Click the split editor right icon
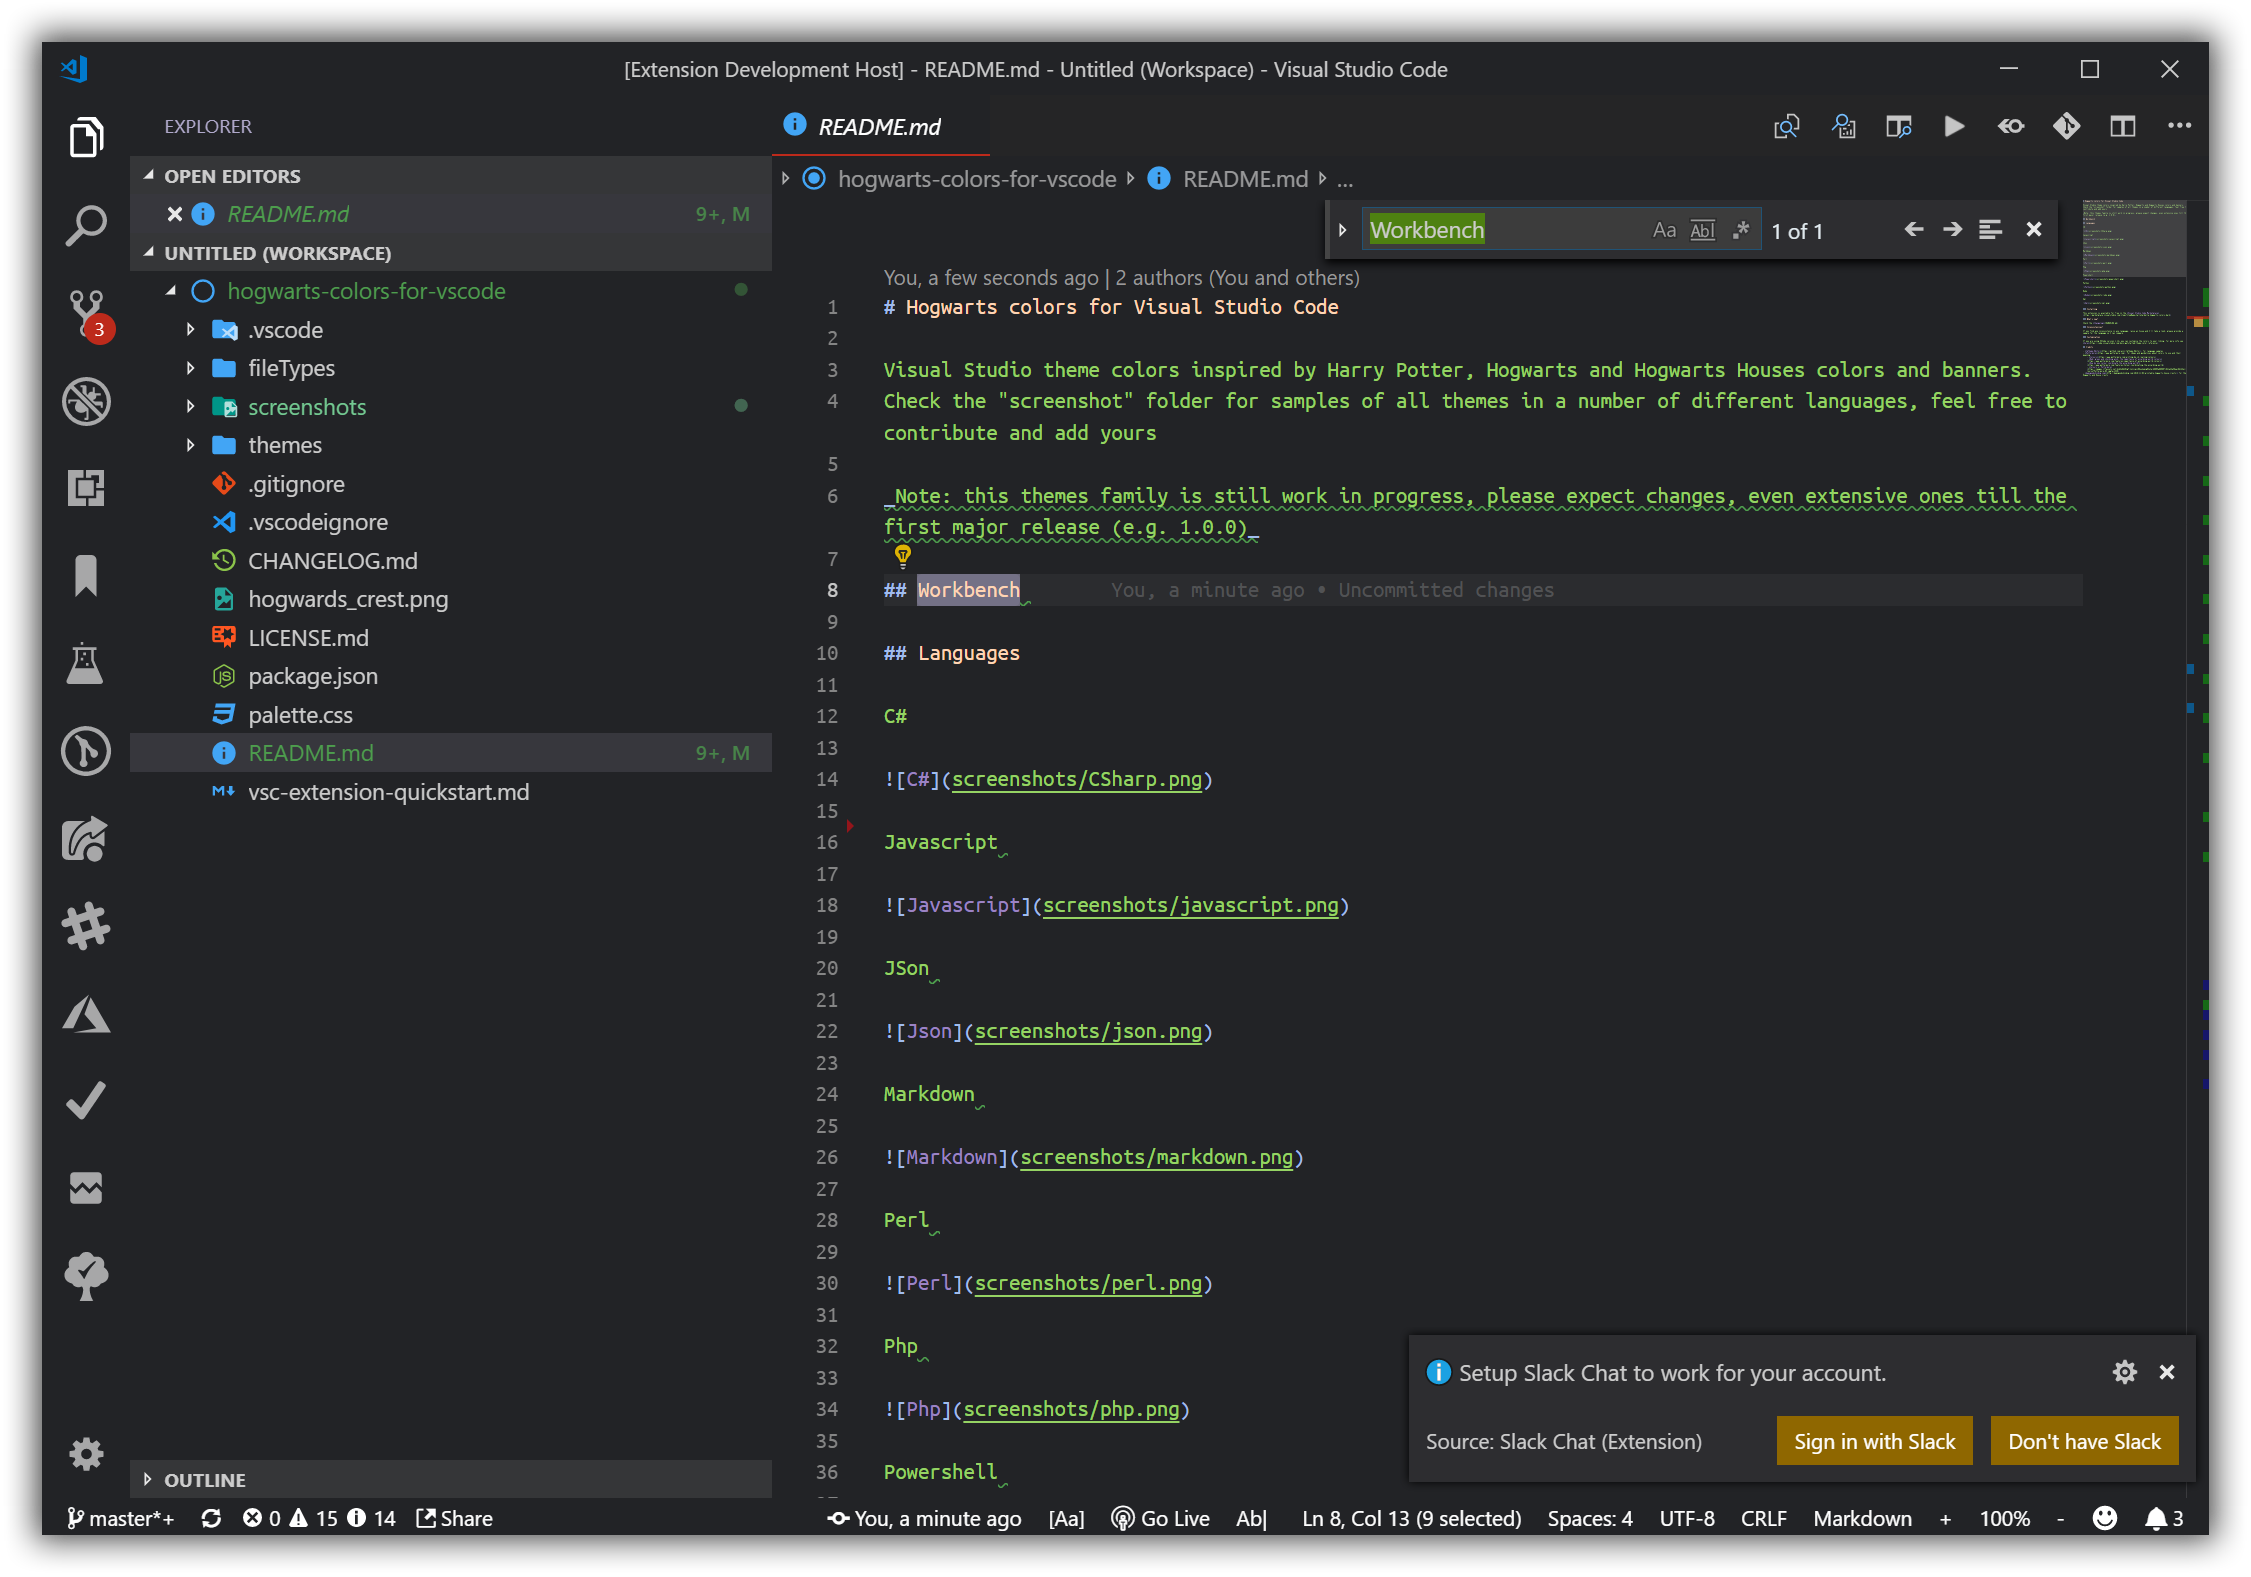The height and width of the screenshot is (1577, 2251). [x=2122, y=126]
